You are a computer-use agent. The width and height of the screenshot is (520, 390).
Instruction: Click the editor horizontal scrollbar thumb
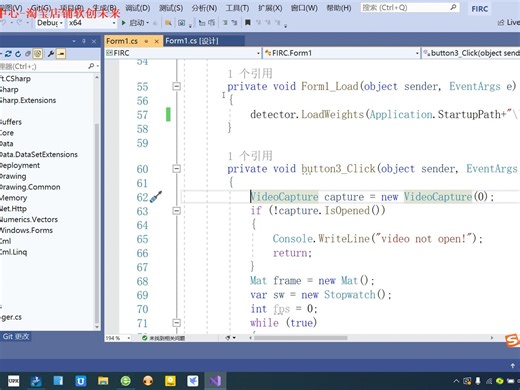pyautogui.click(x=301, y=338)
